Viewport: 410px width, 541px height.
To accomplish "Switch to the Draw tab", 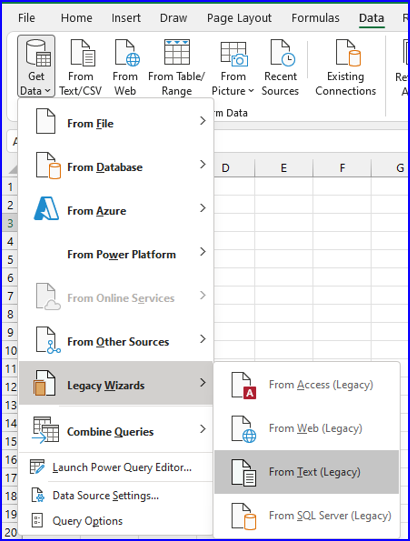I will tap(174, 18).
